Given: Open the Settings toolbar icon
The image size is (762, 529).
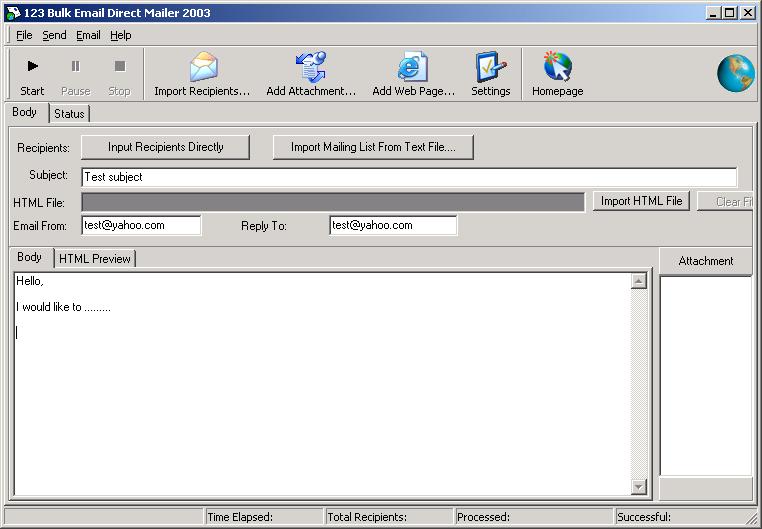Looking at the screenshot, I should pos(490,68).
